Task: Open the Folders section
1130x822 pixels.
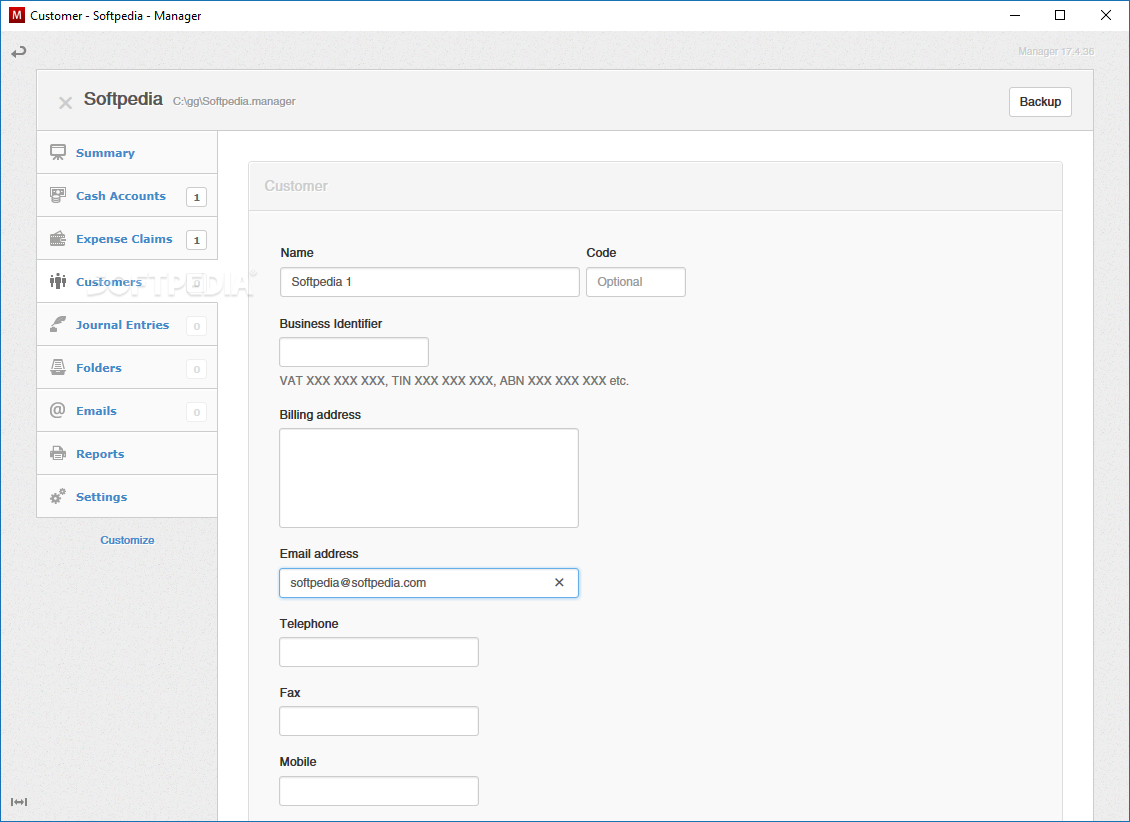Action: (x=127, y=367)
